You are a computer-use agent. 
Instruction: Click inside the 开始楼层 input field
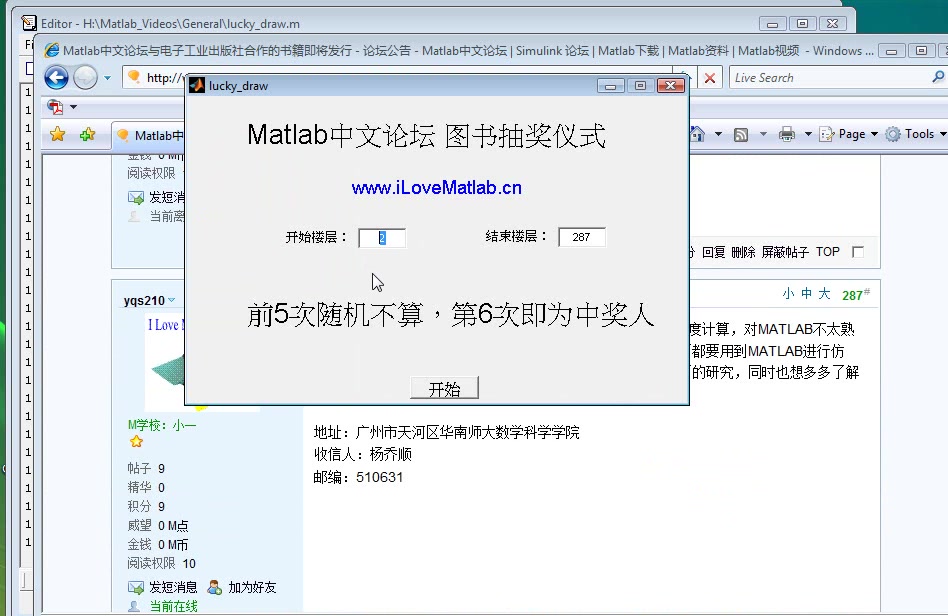[382, 238]
